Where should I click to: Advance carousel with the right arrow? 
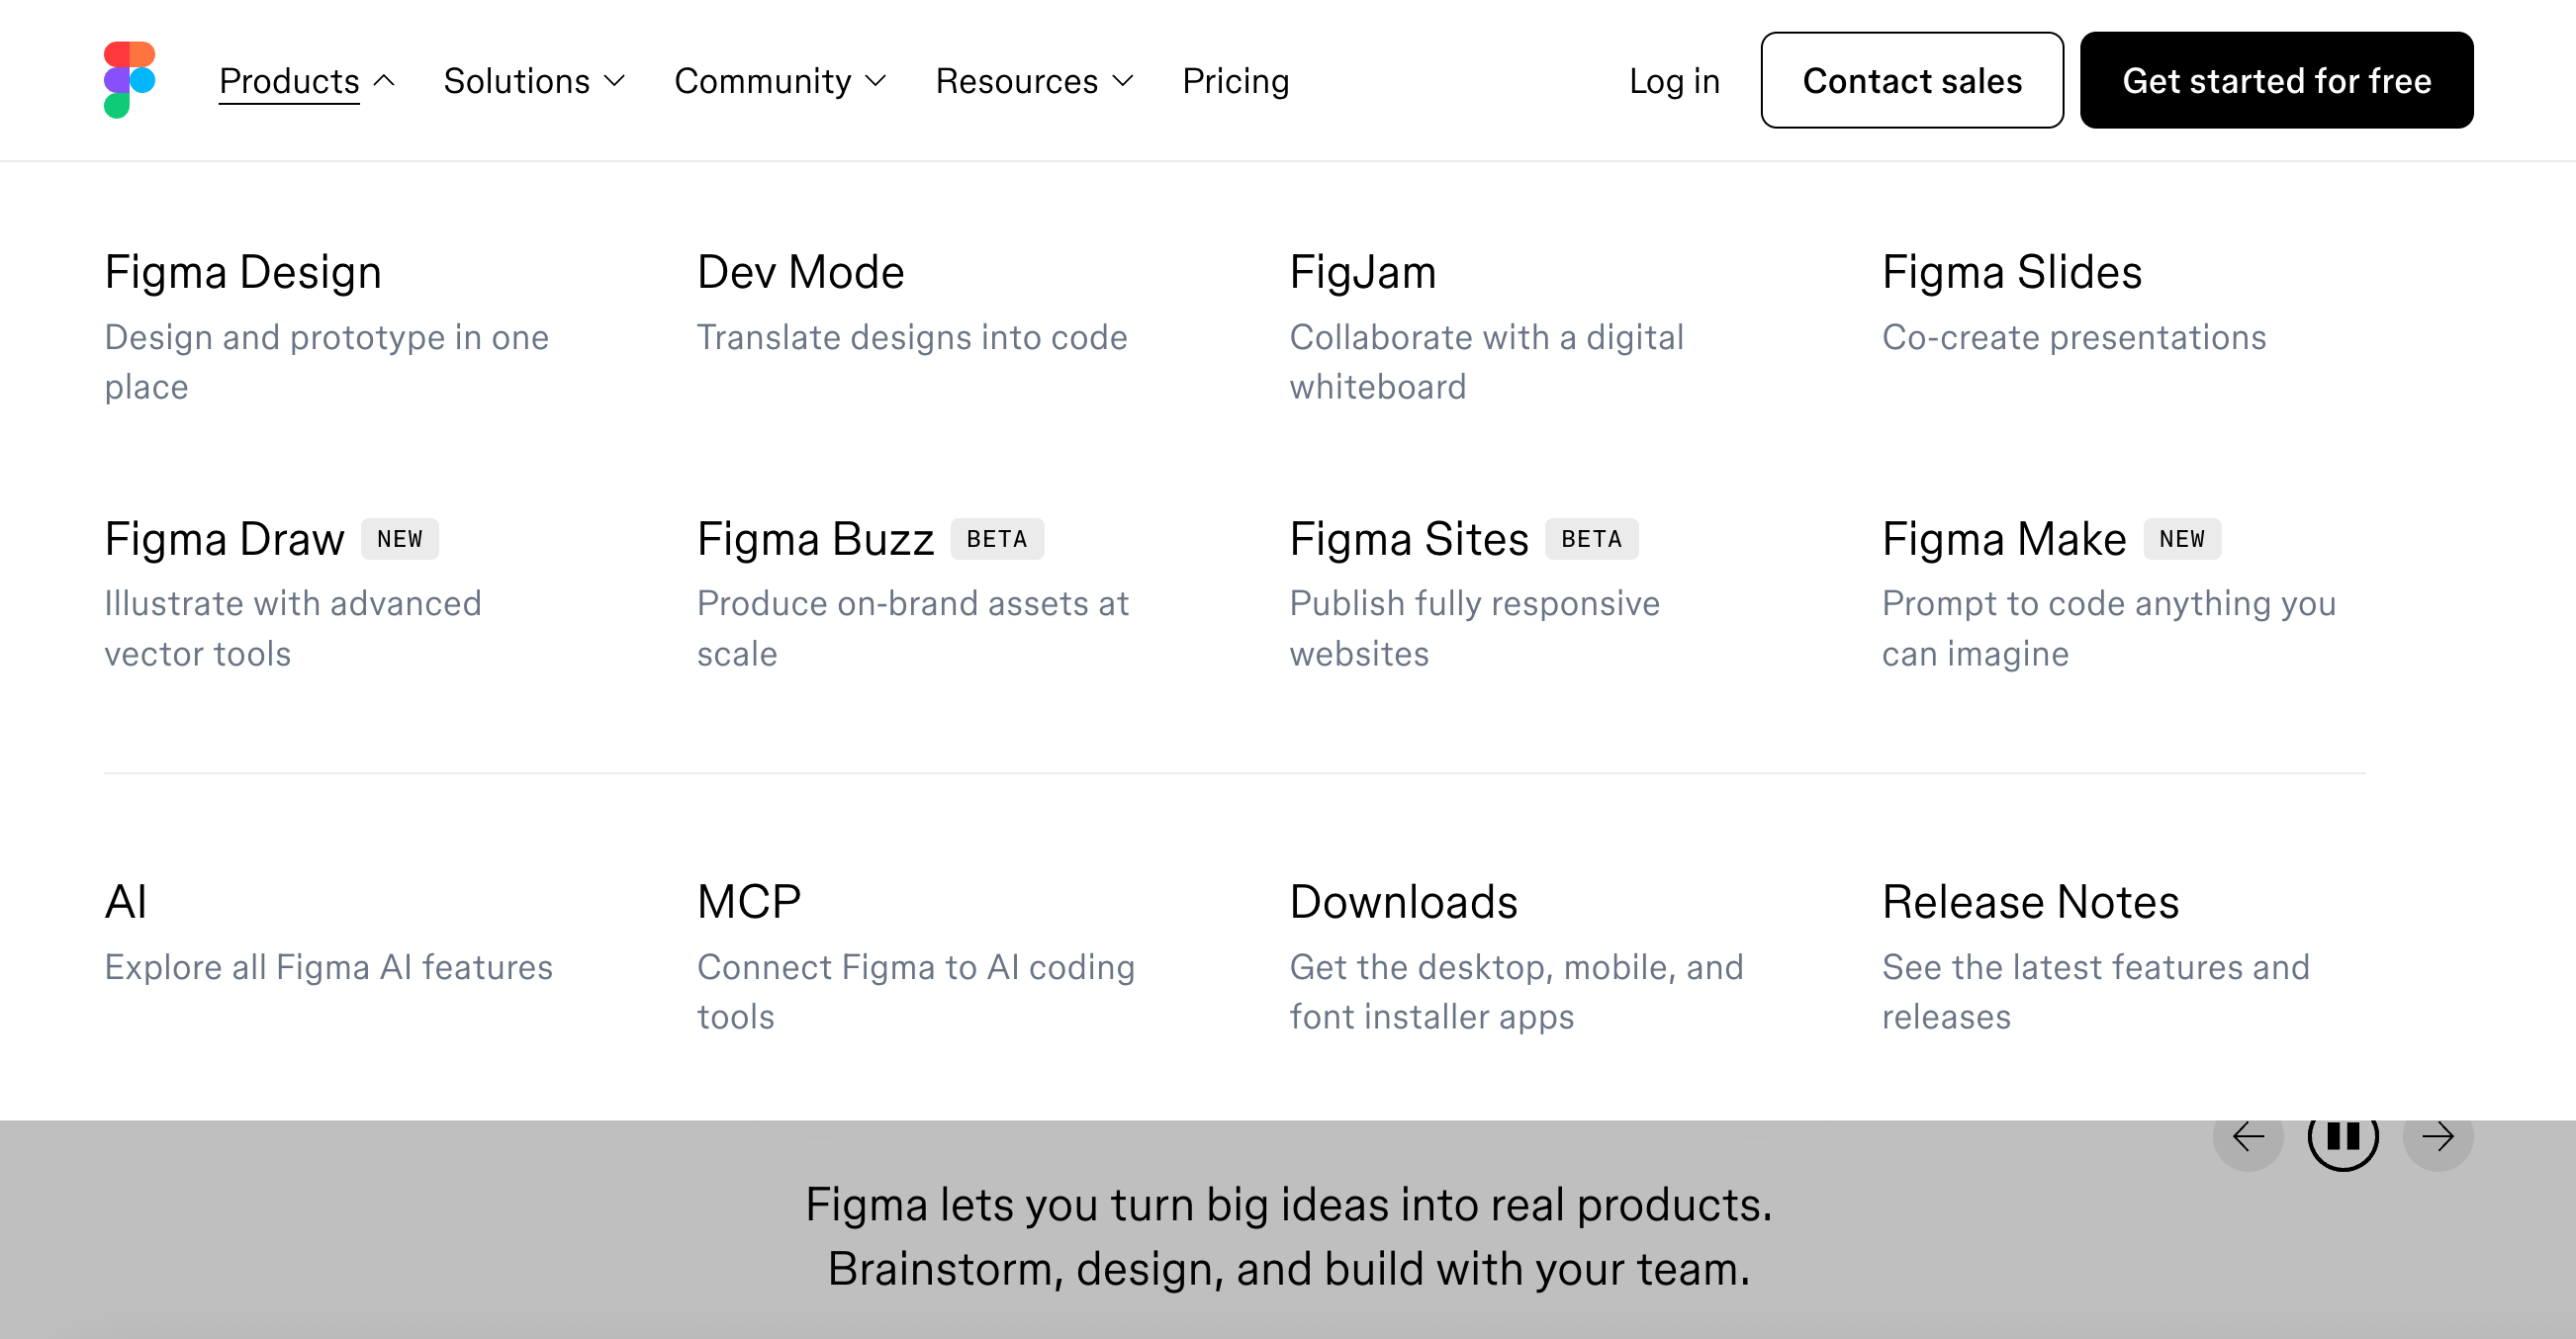(2438, 1137)
